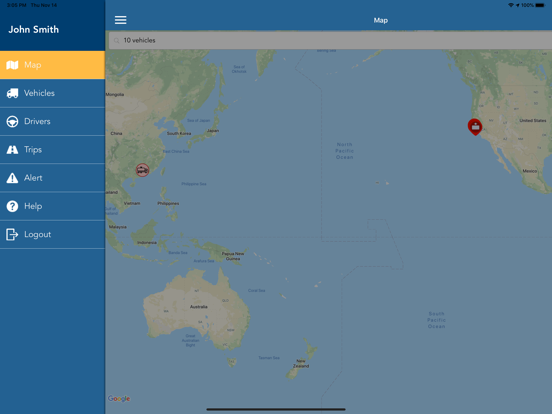
Task: Click the John Smith profile name
Action: coord(34,30)
